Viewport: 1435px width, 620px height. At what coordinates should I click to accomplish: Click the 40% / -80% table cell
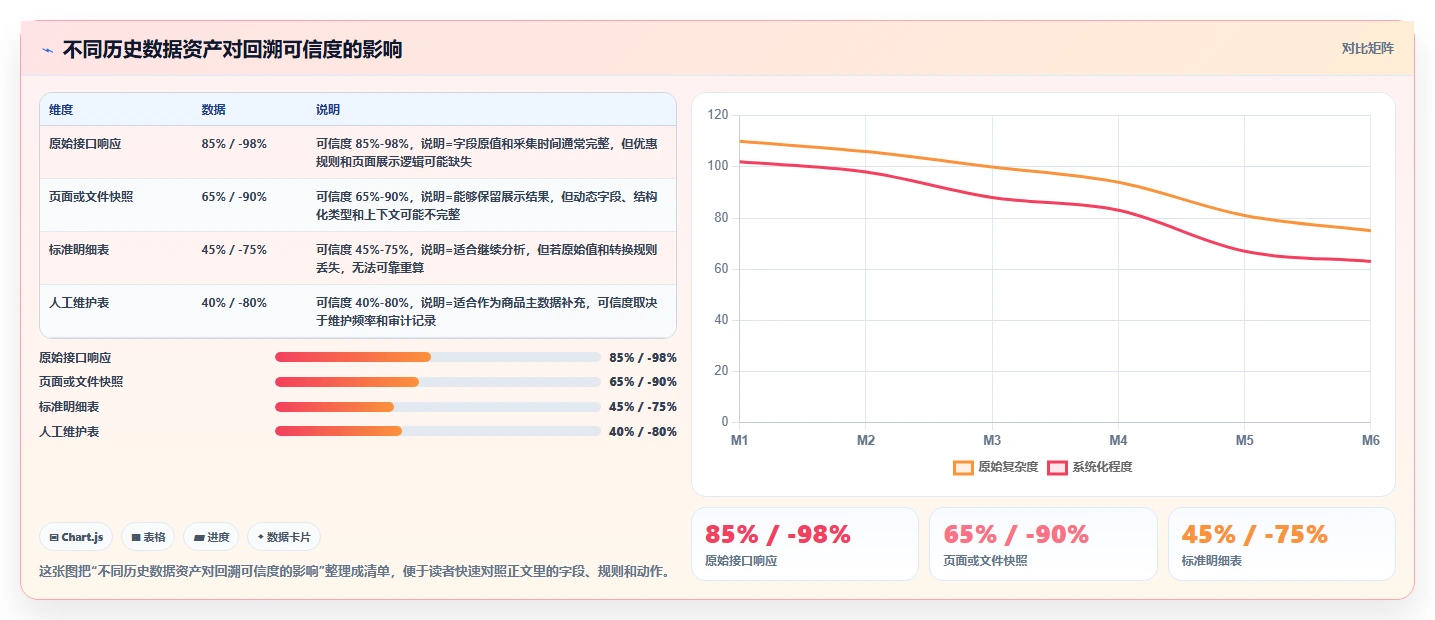click(x=234, y=302)
